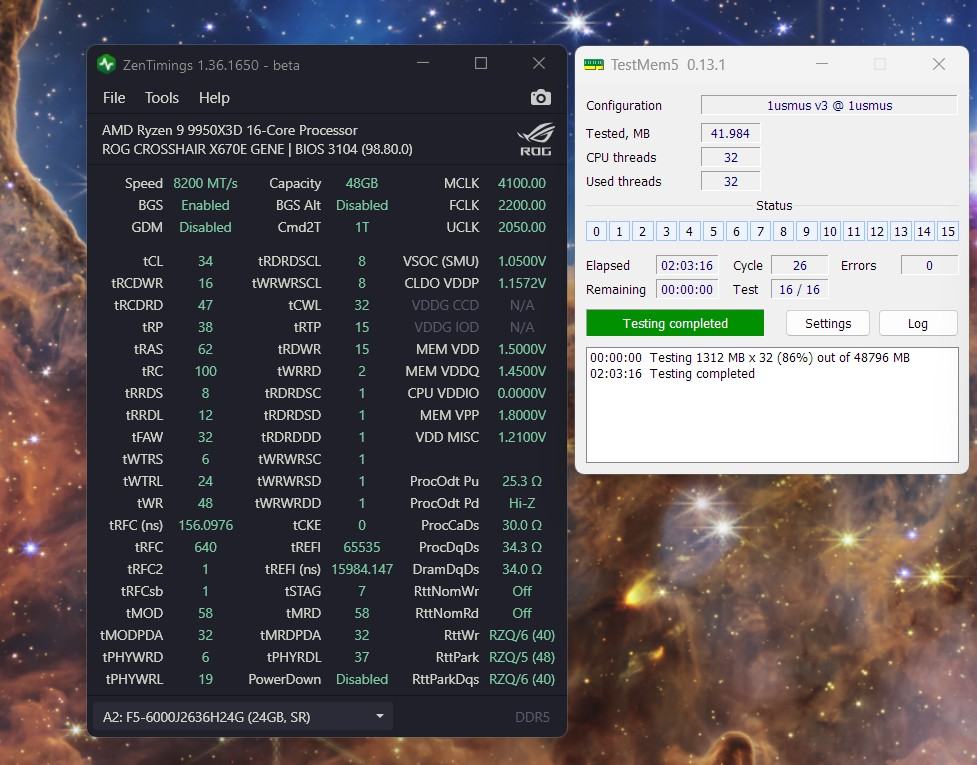The height and width of the screenshot is (765, 977).
Task: Click thread status box 3
Action: coord(666,232)
